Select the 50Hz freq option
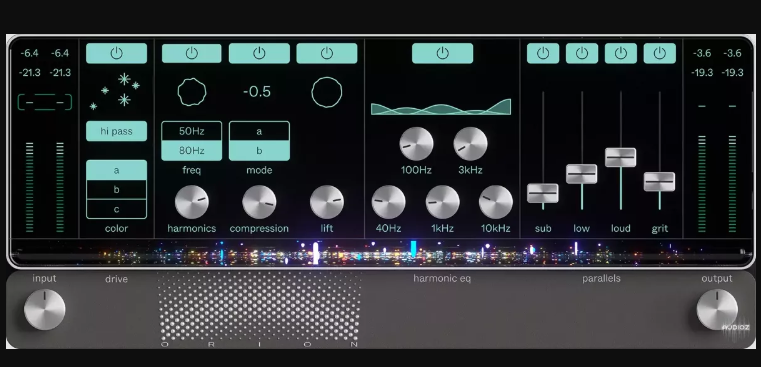761x367 pixels. point(192,131)
